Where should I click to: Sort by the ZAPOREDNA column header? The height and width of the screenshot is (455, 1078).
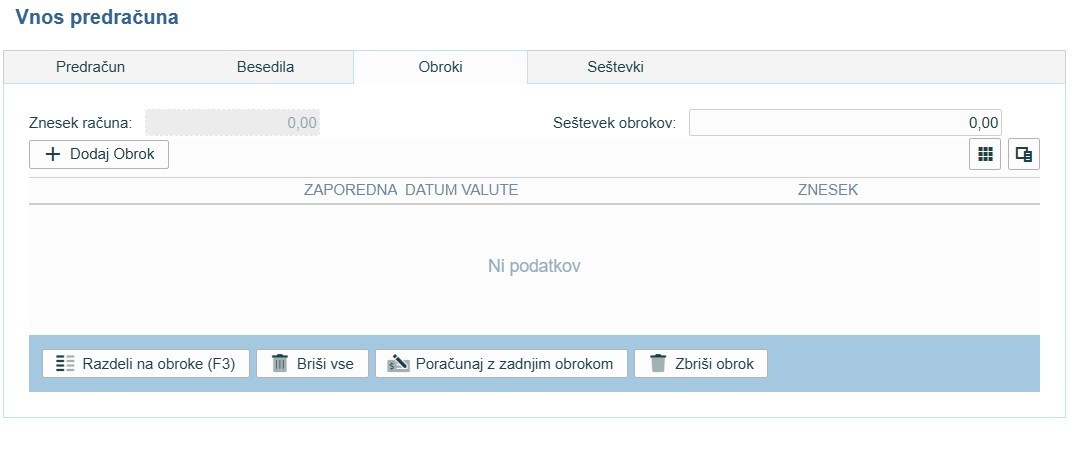350,190
